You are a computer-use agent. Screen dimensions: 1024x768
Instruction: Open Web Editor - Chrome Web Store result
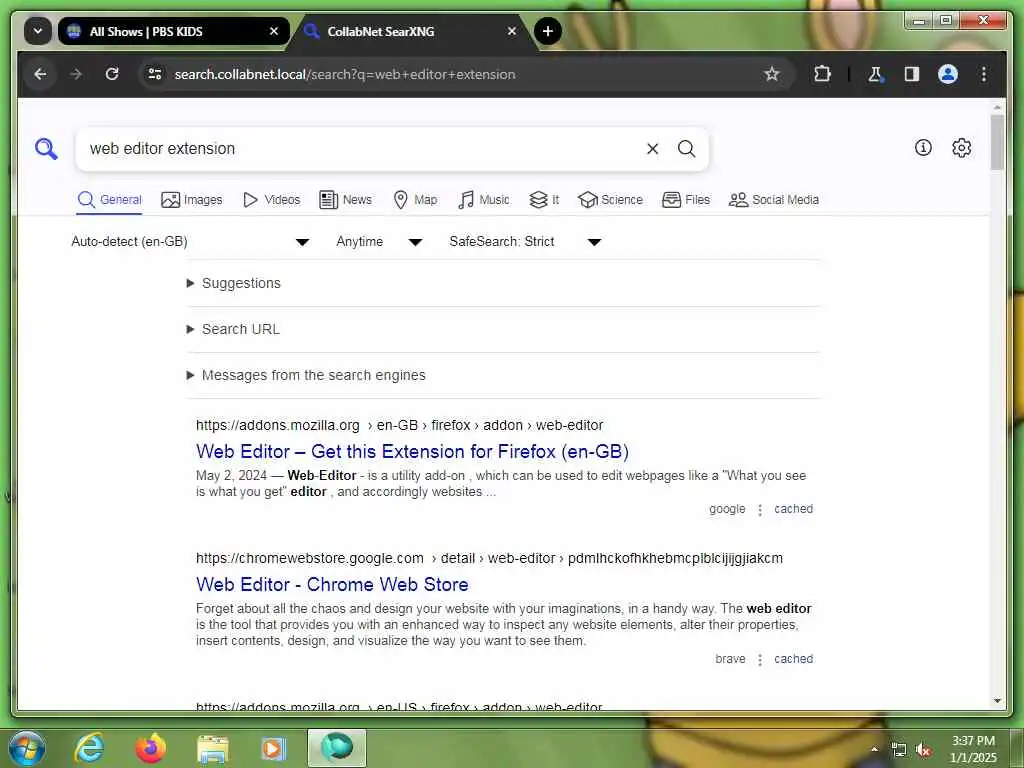[332, 584]
